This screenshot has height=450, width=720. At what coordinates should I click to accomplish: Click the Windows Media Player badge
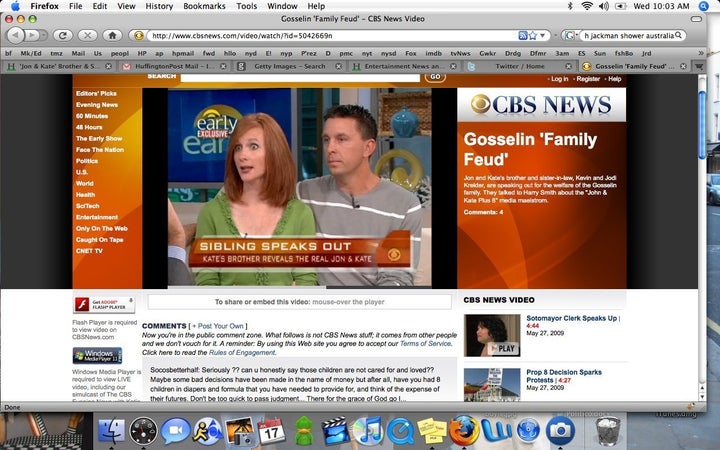[x=97, y=355]
